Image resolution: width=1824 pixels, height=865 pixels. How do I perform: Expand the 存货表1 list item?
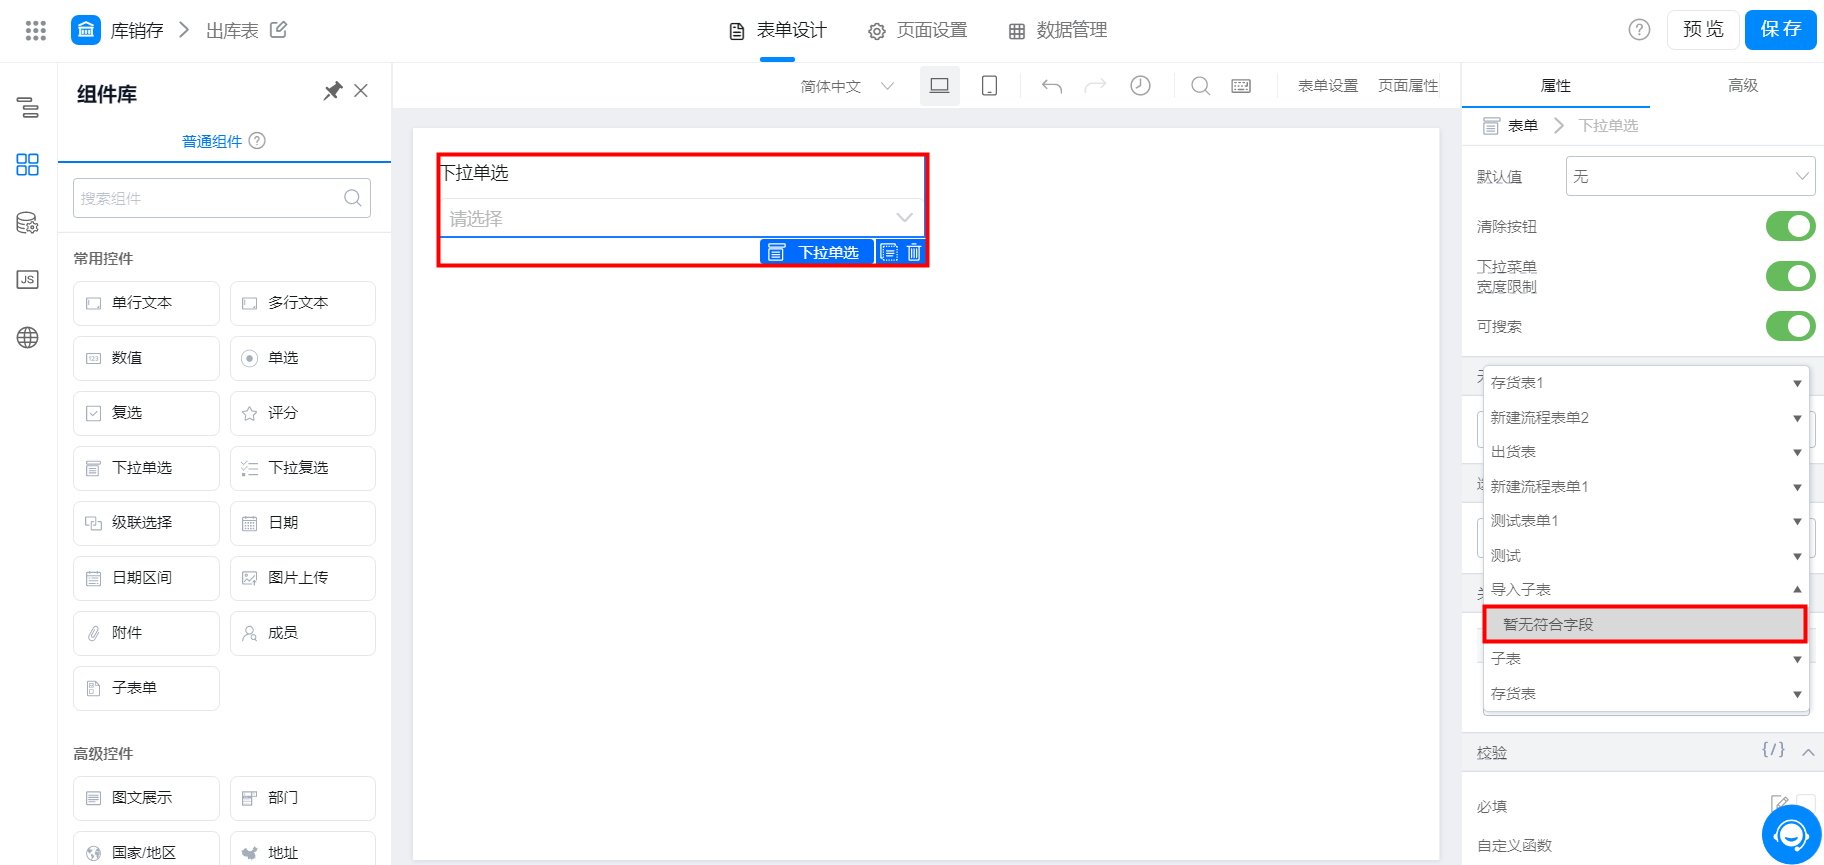tap(1646, 383)
